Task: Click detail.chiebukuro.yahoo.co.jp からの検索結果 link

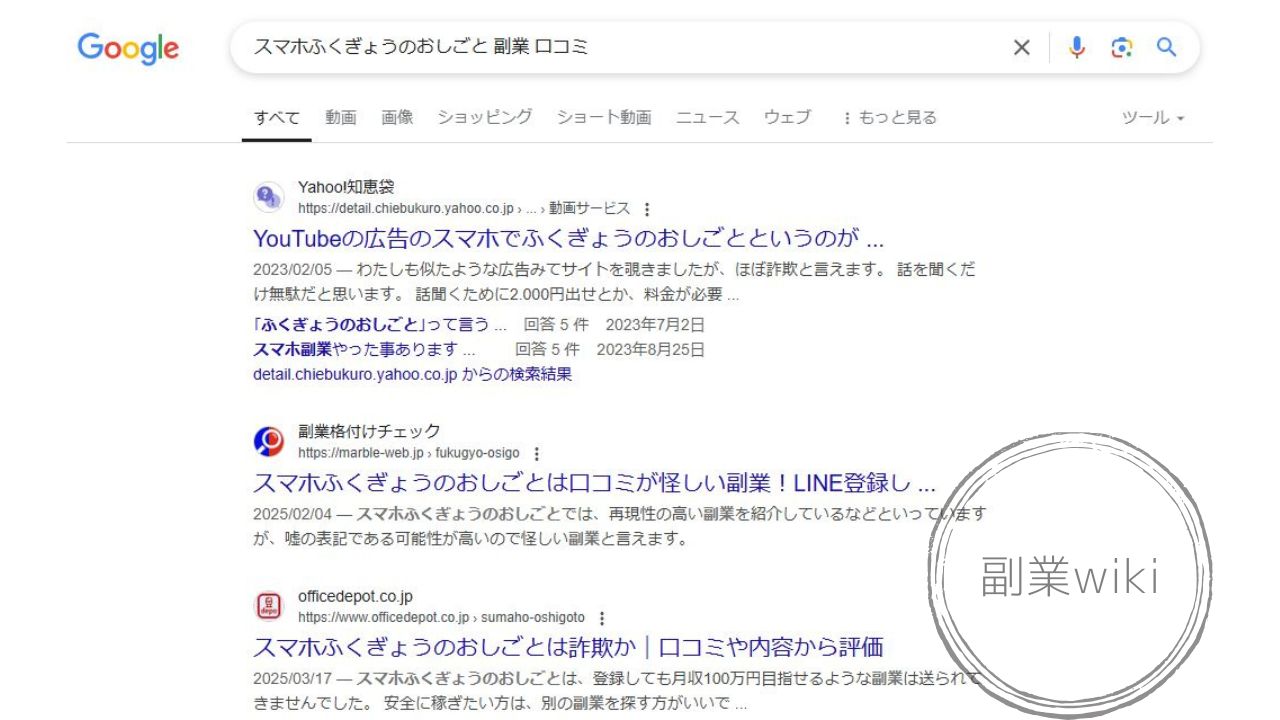Action: [x=412, y=374]
